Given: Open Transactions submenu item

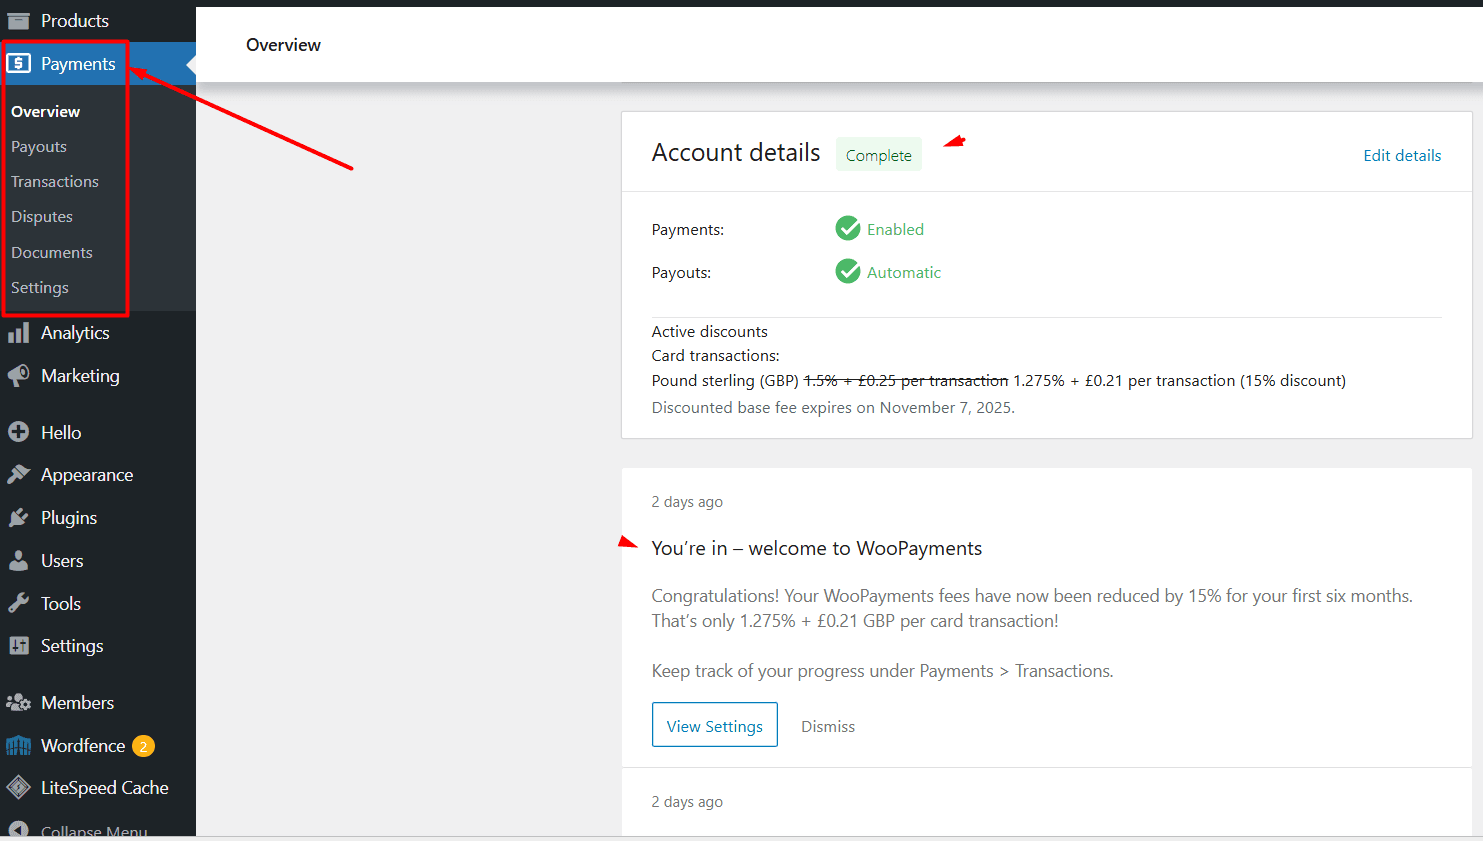Looking at the screenshot, I should tap(55, 182).
